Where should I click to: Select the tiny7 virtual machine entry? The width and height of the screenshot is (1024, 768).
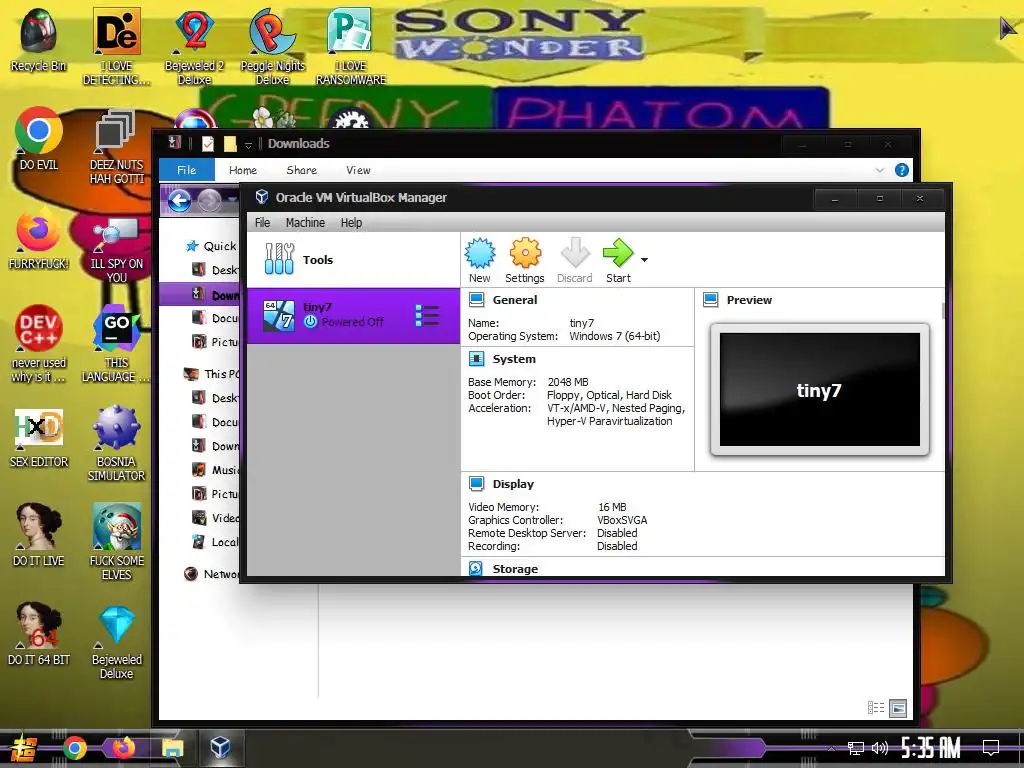tap(353, 315)
